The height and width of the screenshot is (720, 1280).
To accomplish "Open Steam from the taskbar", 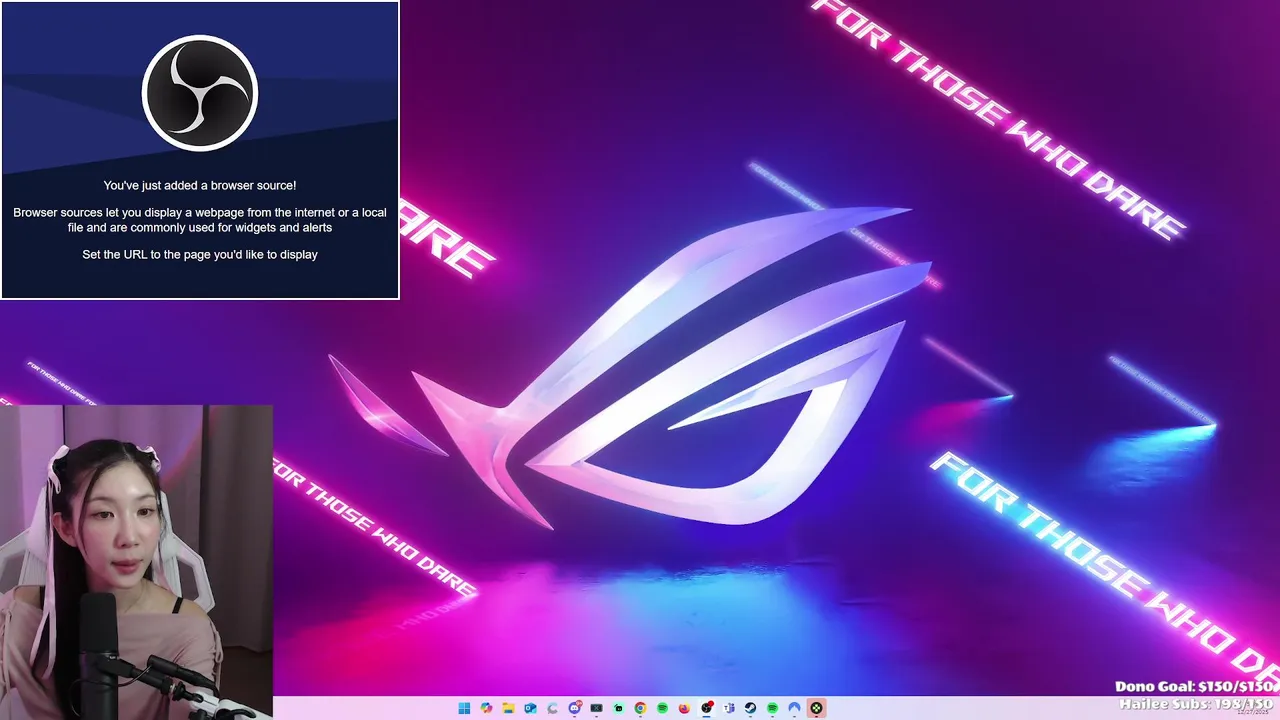I will [750, 708].
